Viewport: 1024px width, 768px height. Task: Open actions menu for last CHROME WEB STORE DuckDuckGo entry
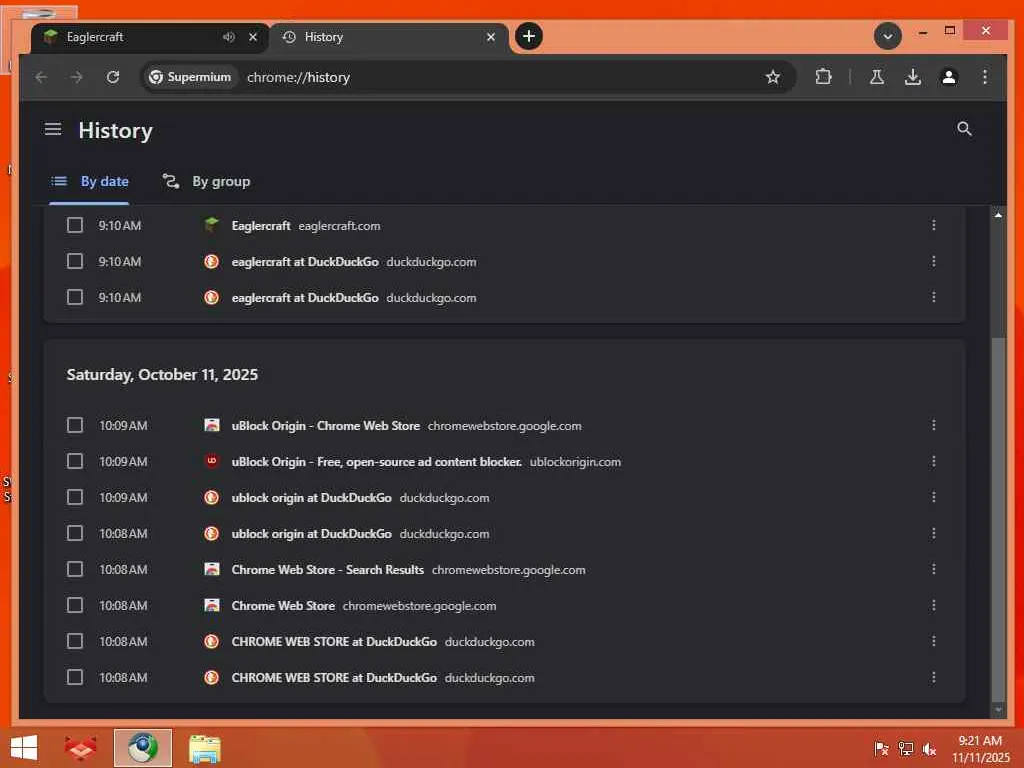coord(934,677)
